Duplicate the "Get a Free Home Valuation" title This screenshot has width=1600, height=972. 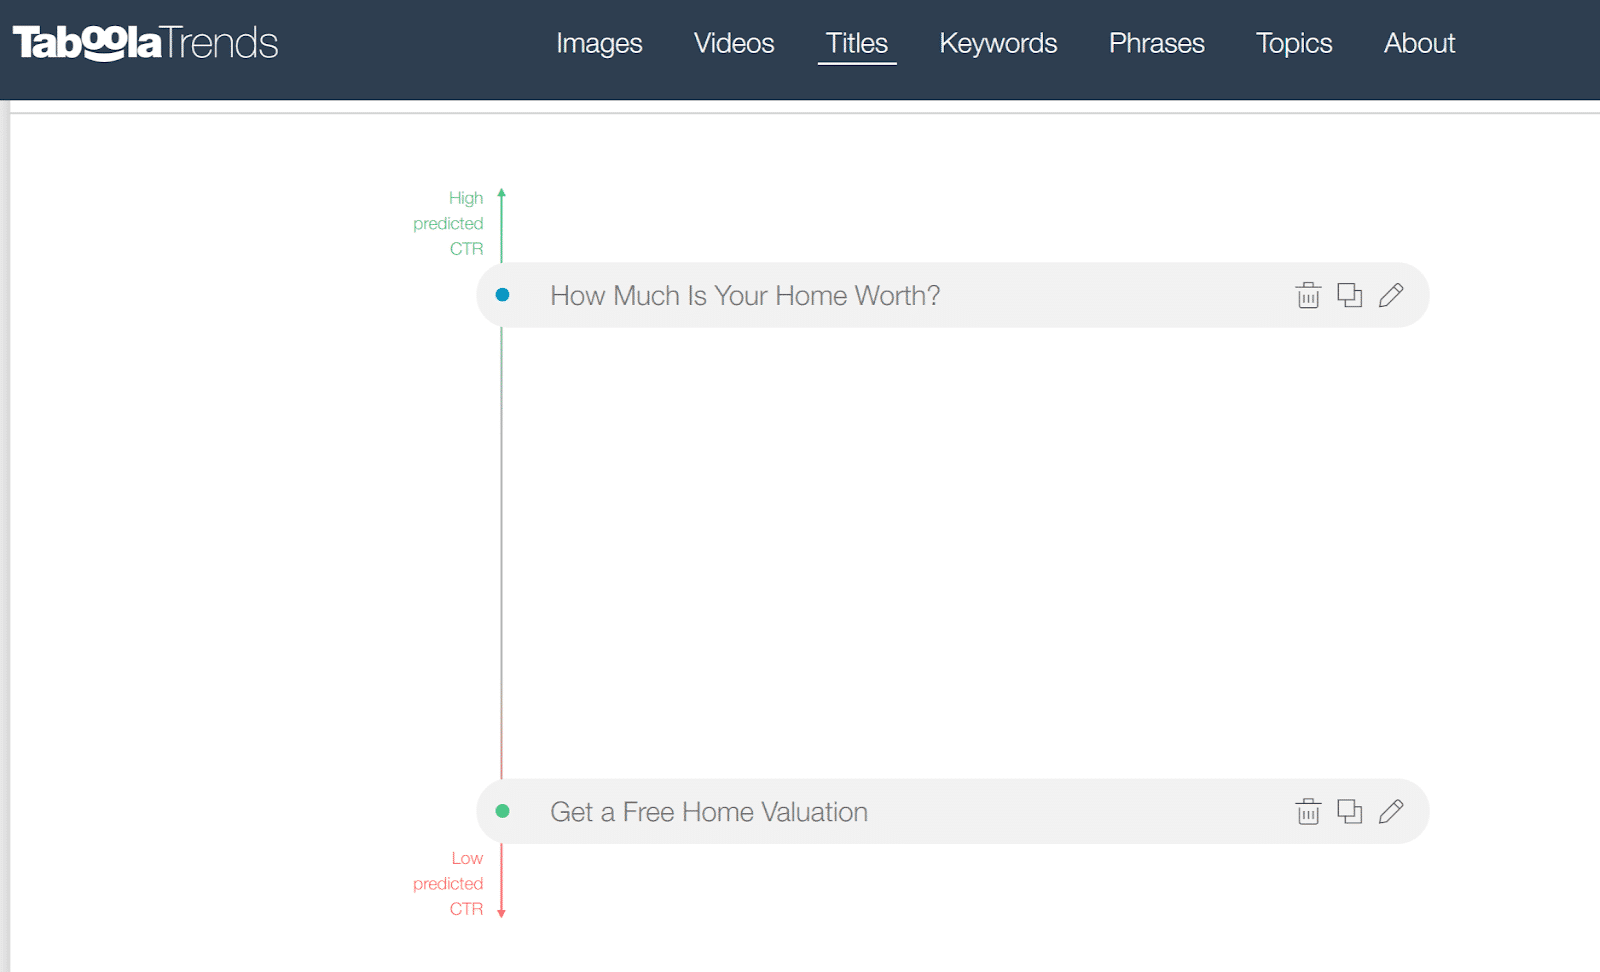coord(1350,811)
